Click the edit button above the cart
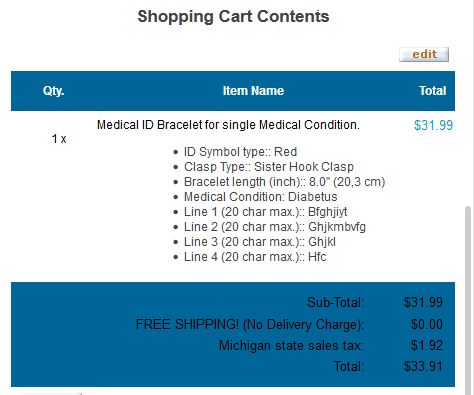Screen dimensions: 474x395 click(x=424, y=54)
